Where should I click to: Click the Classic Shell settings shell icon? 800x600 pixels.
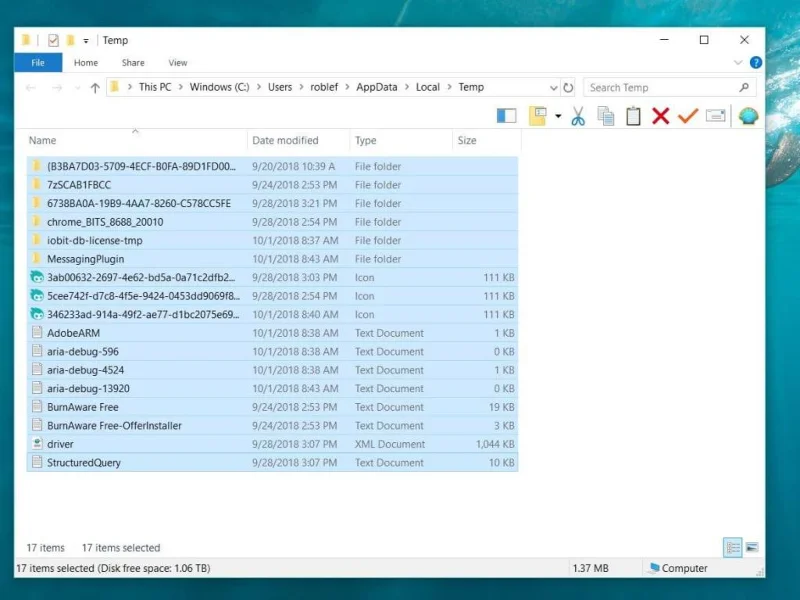pyautogui.click(x=748, y=116)
